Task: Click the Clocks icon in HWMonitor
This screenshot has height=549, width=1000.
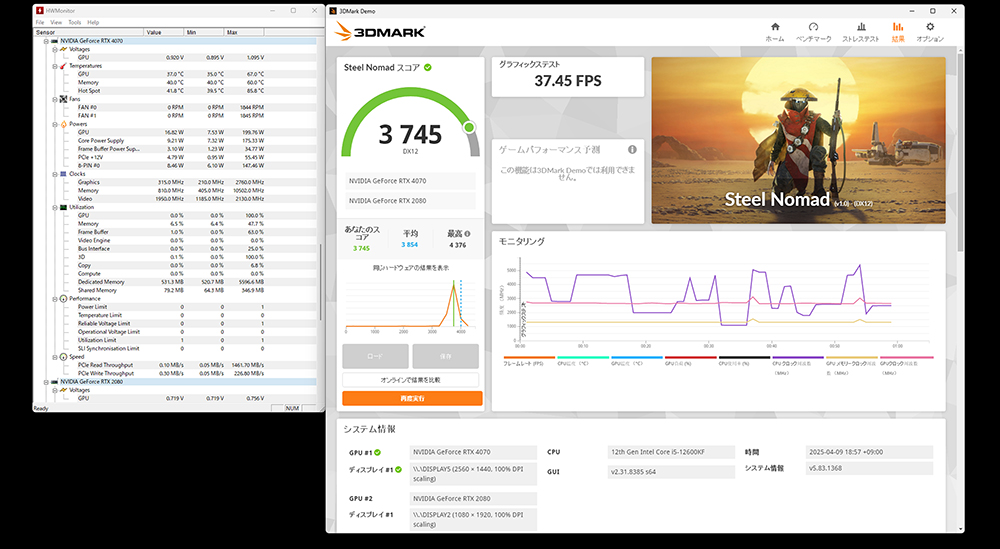Action: (x=63, y=173)
